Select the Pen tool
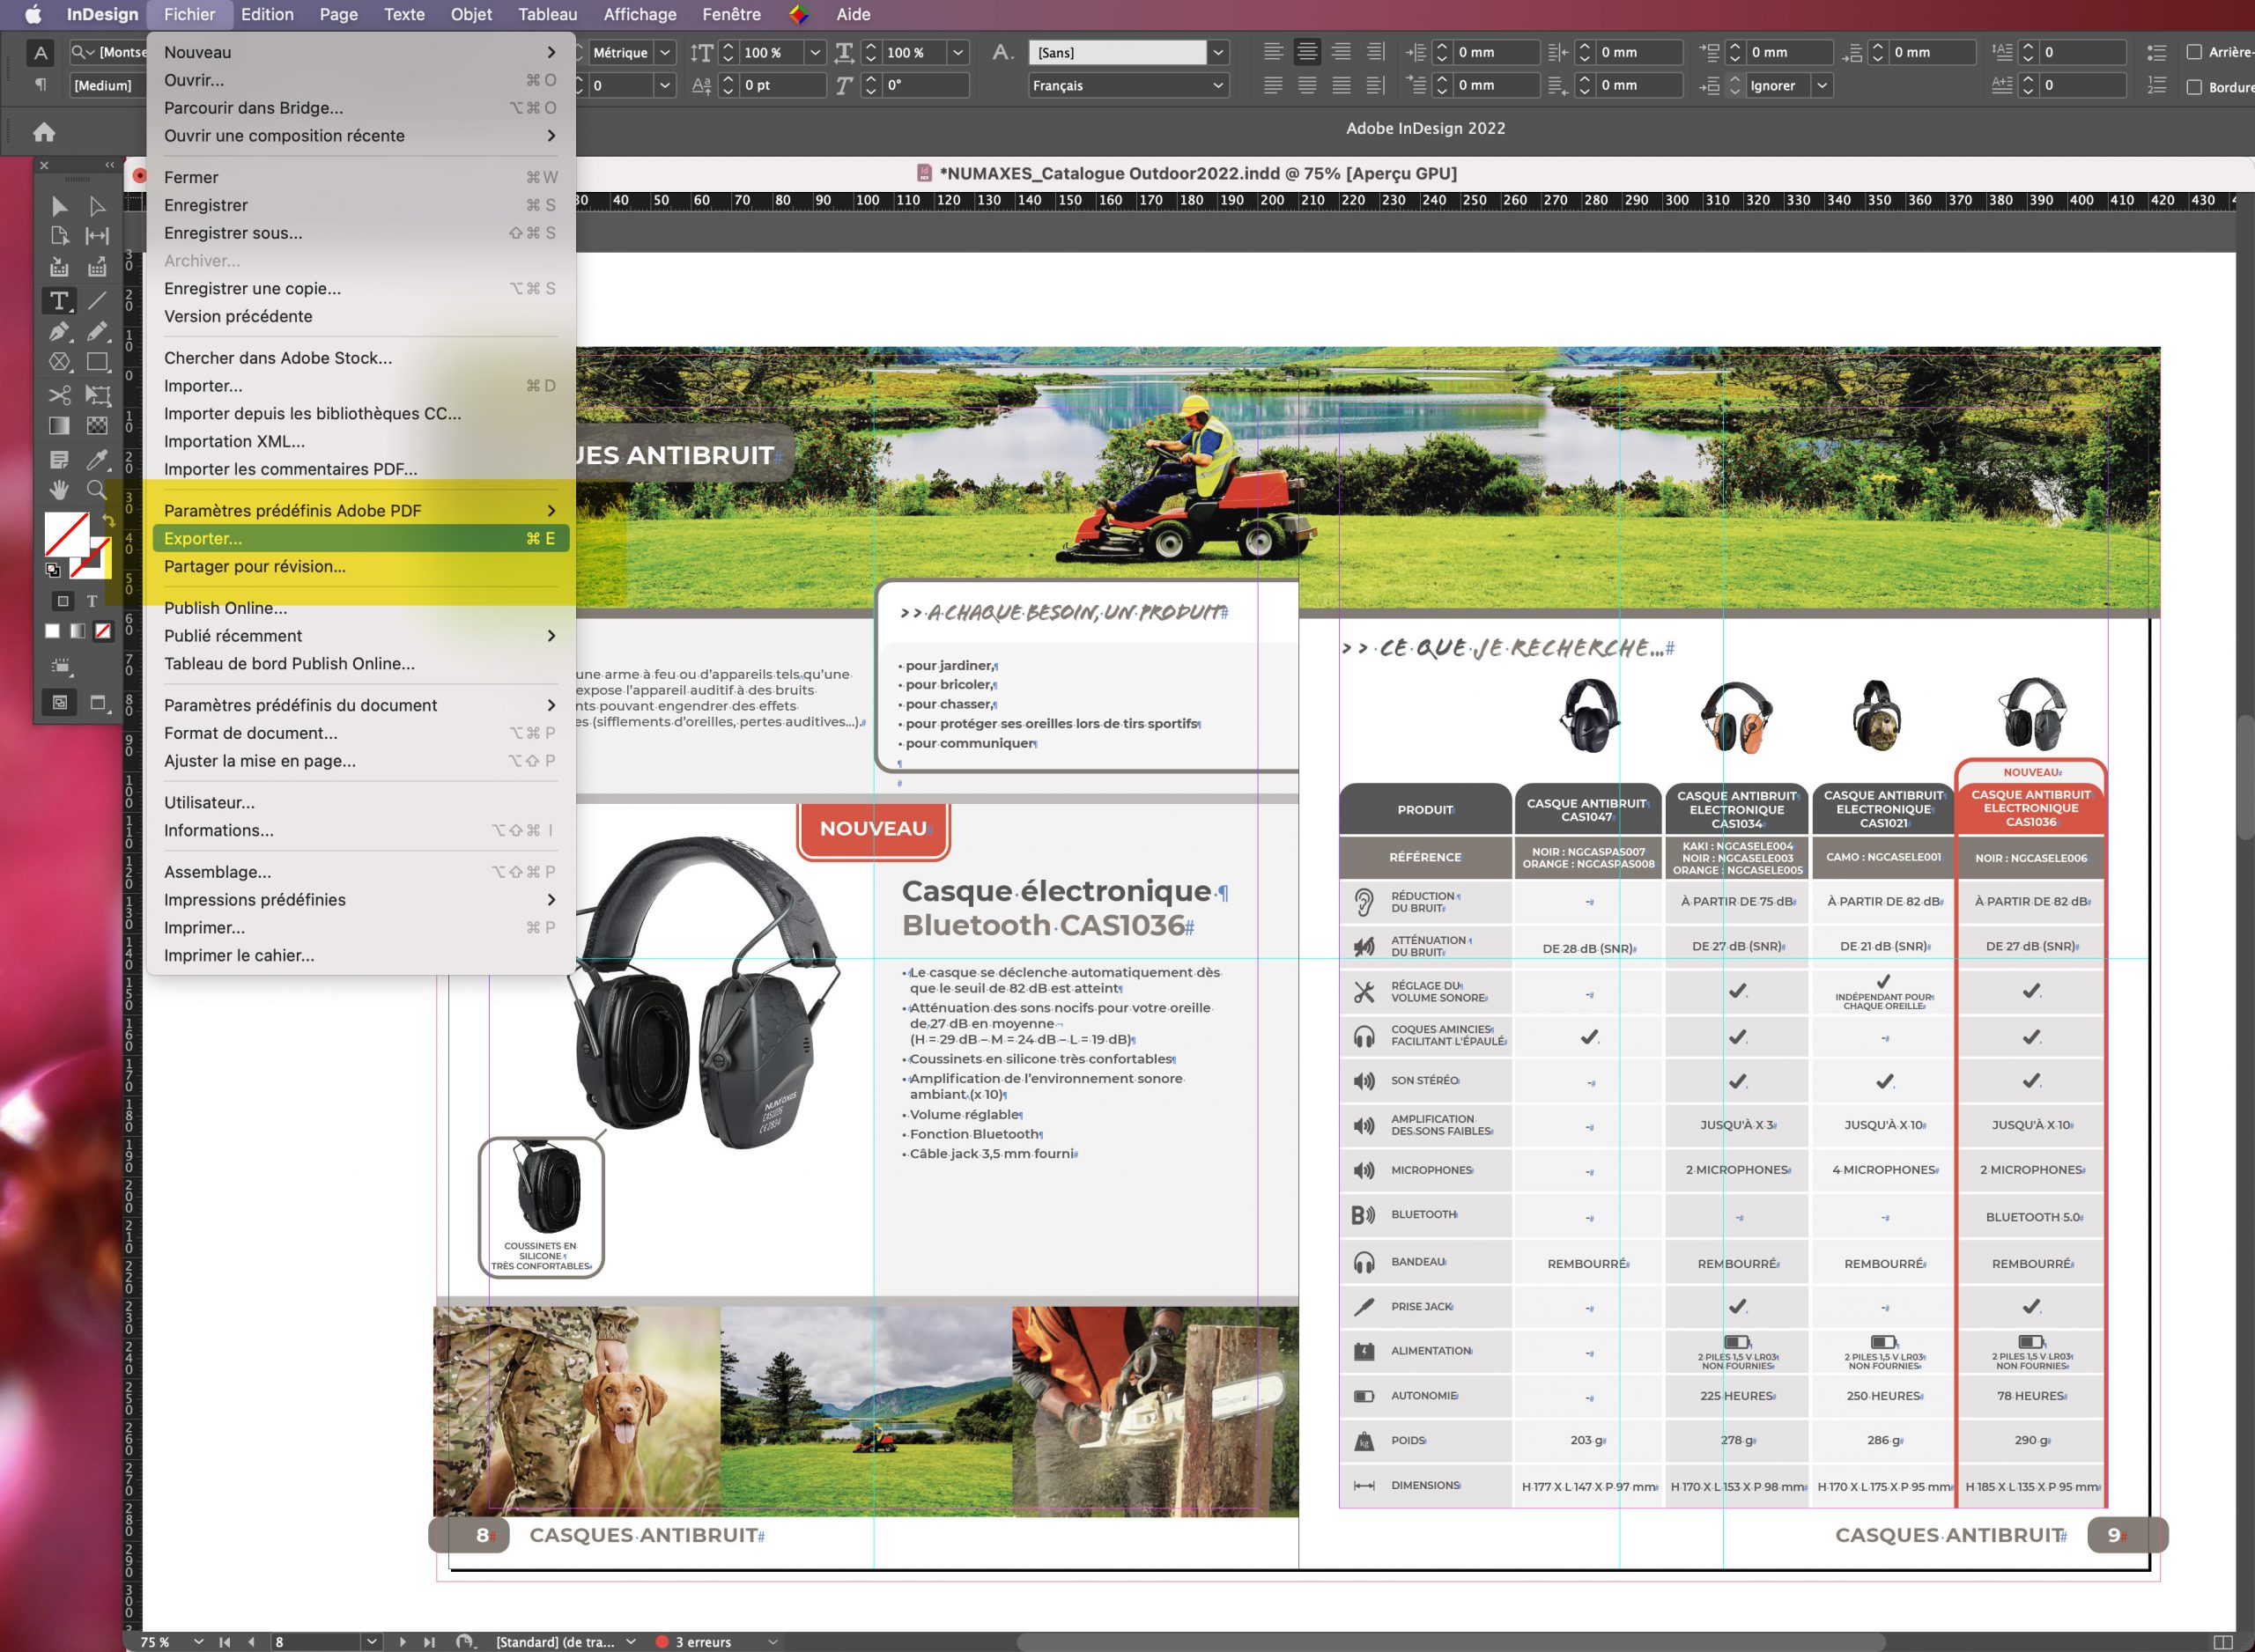The height and width of the screenshot is (1652, 2255). [x=59, y=331]
